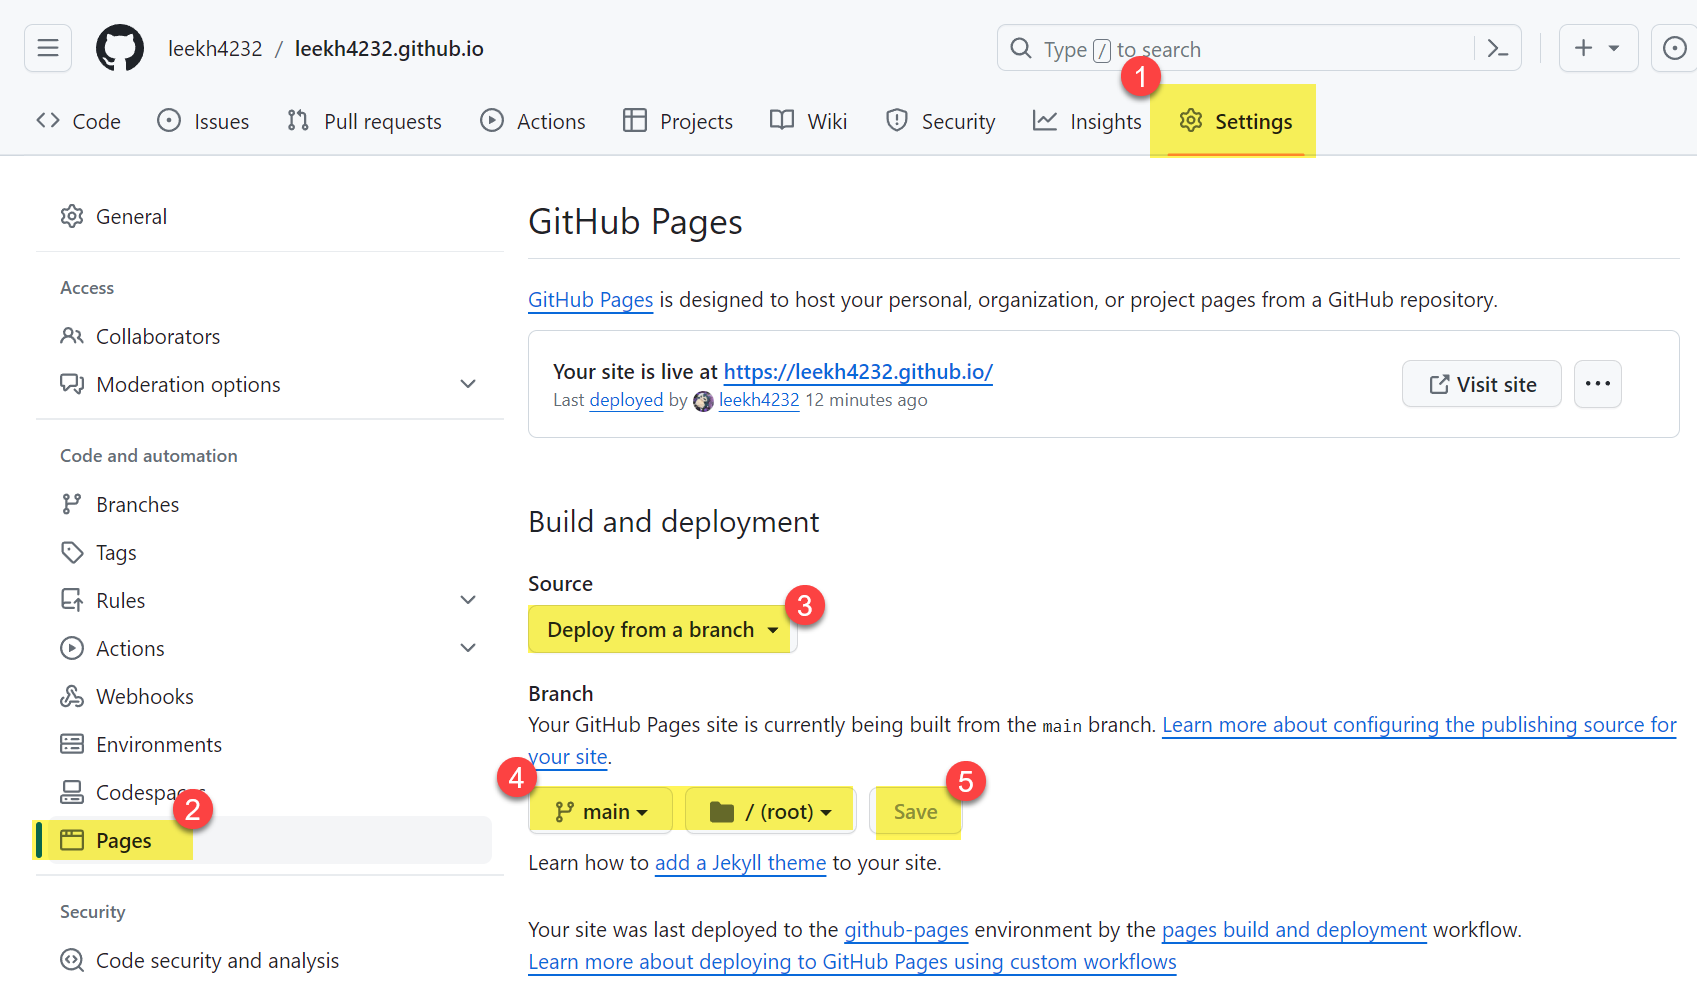Open the main branch dropdown
The height and width of the screenshot is (992, 1697).
pos(601,812)
